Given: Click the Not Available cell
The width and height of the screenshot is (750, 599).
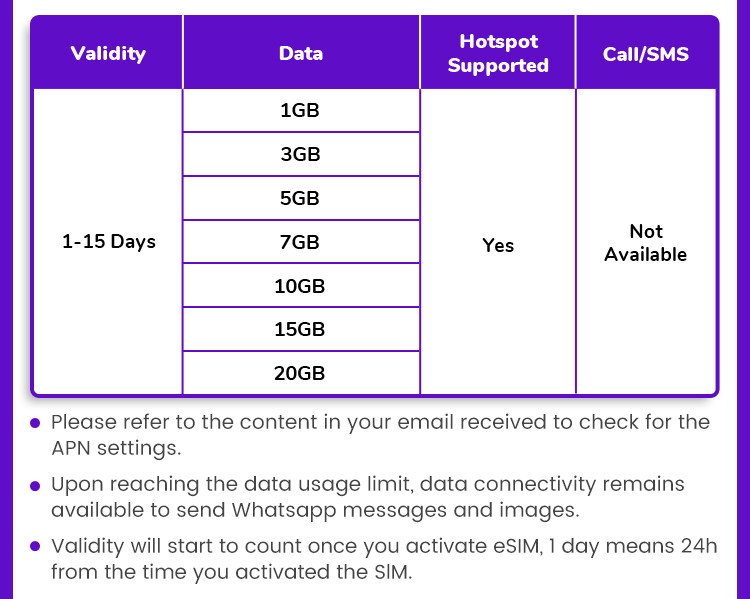Looking at the screenshot, I should click(x=646, y=243).
